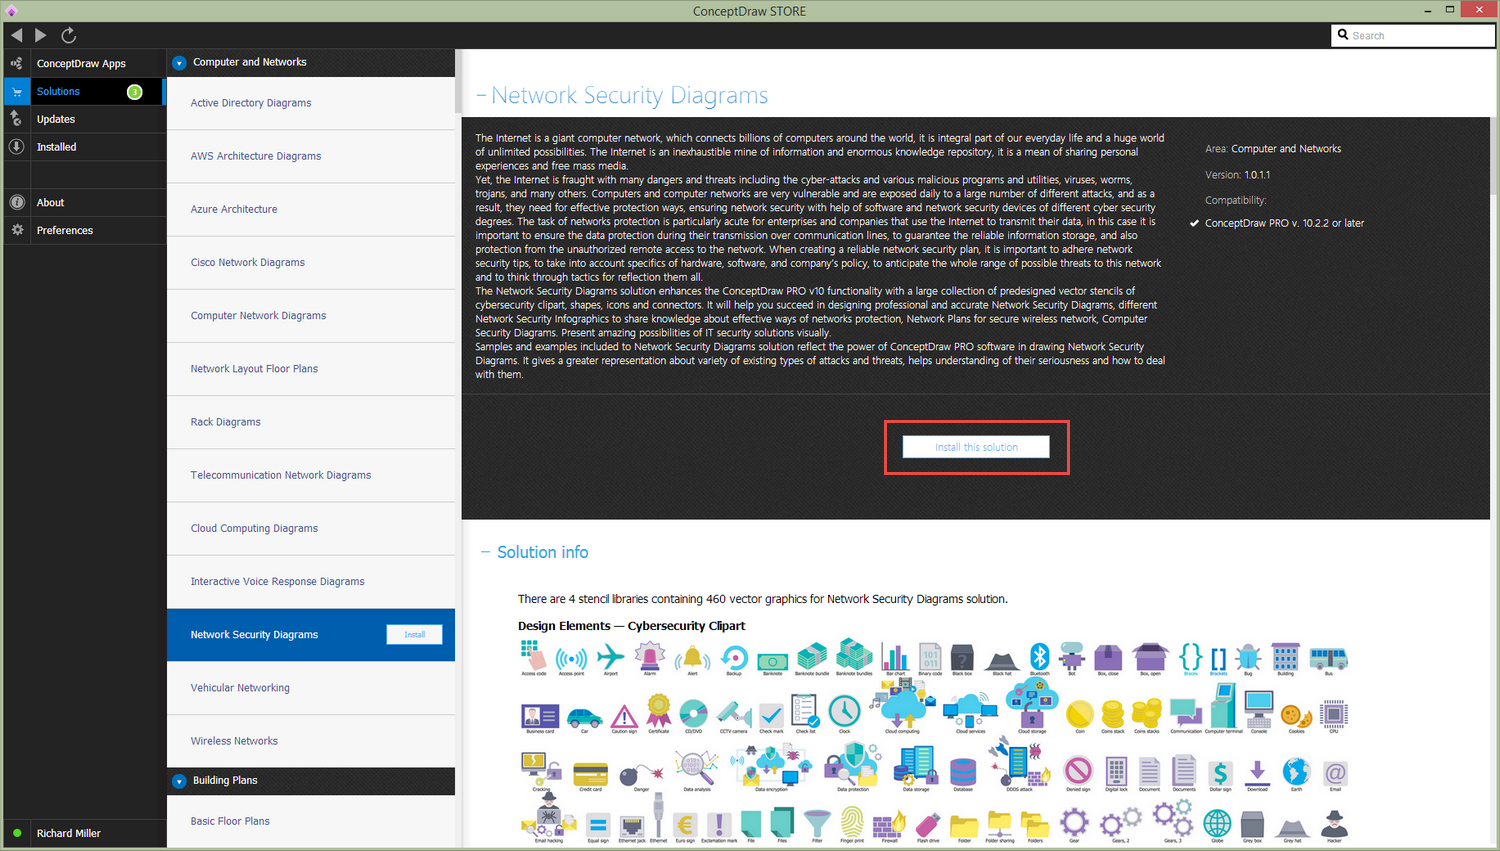The height and width of the screenshot is (851, 1500).
Task: Collapse the Computer and Networks category
Action: tap(179, 62)
